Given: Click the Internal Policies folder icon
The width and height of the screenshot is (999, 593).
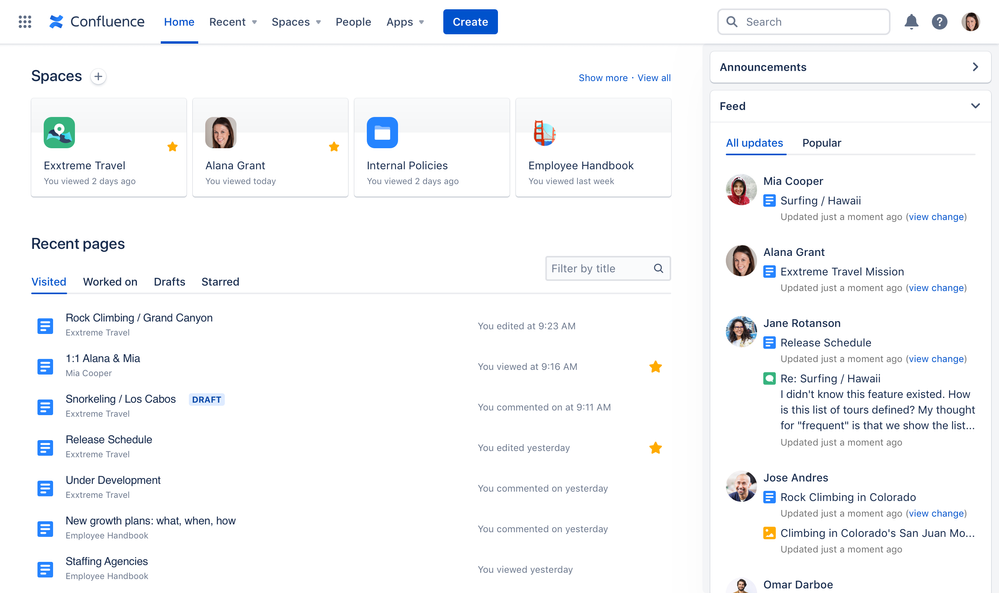Looking at the screenshot, I should [x=382, y=132].
